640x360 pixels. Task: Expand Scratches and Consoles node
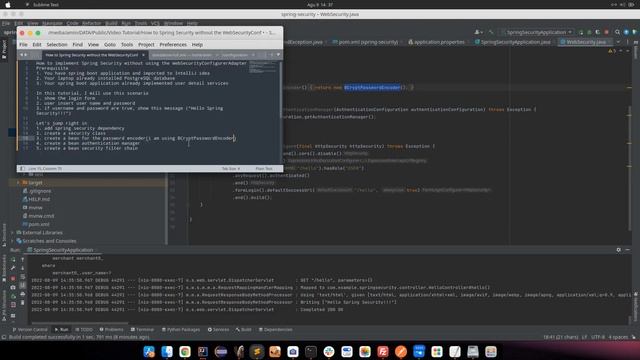pyautogui.click(x=12, y=241)
